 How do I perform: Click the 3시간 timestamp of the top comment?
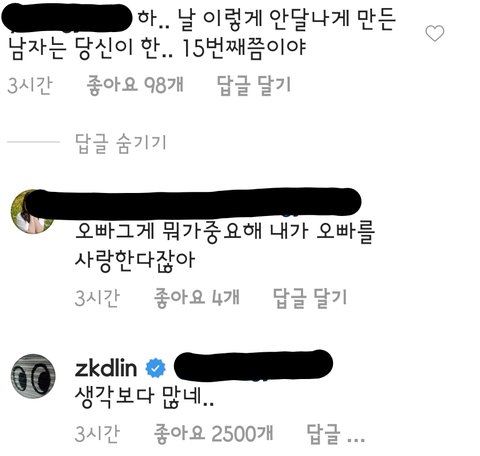30,85
